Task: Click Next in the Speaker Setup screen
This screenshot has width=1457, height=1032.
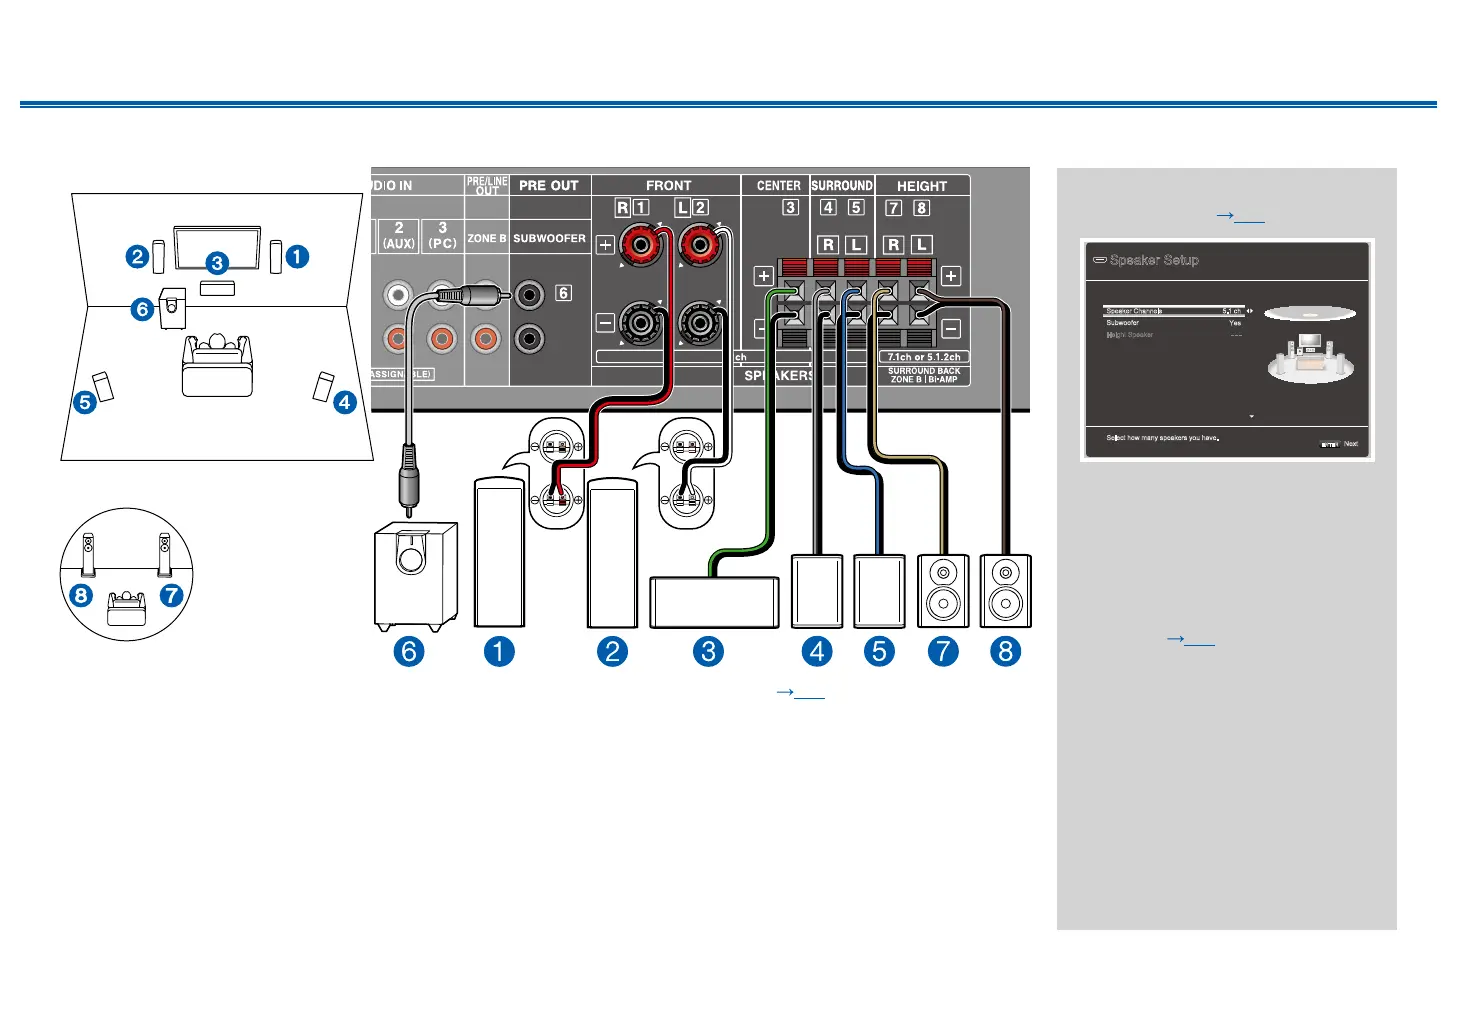Action: coord(1351,444)
